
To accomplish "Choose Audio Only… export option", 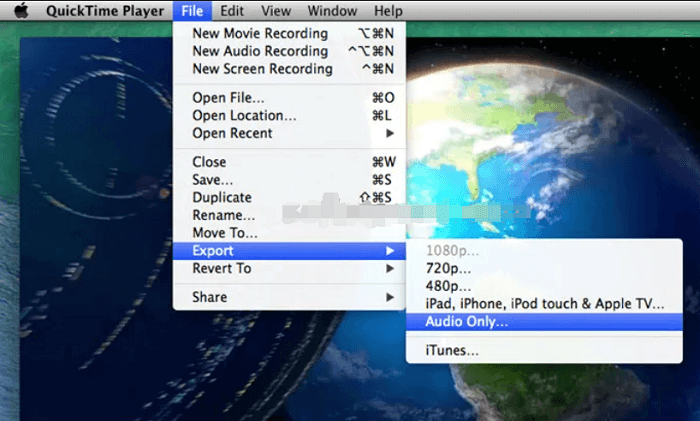I will (466, 322).
